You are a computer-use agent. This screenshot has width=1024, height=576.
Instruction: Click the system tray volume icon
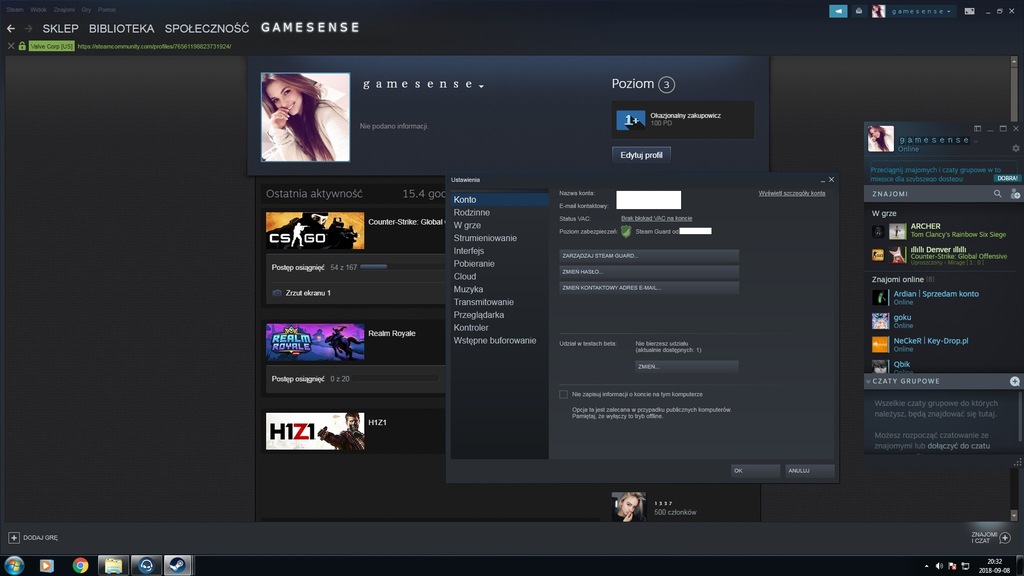(939, 566)
